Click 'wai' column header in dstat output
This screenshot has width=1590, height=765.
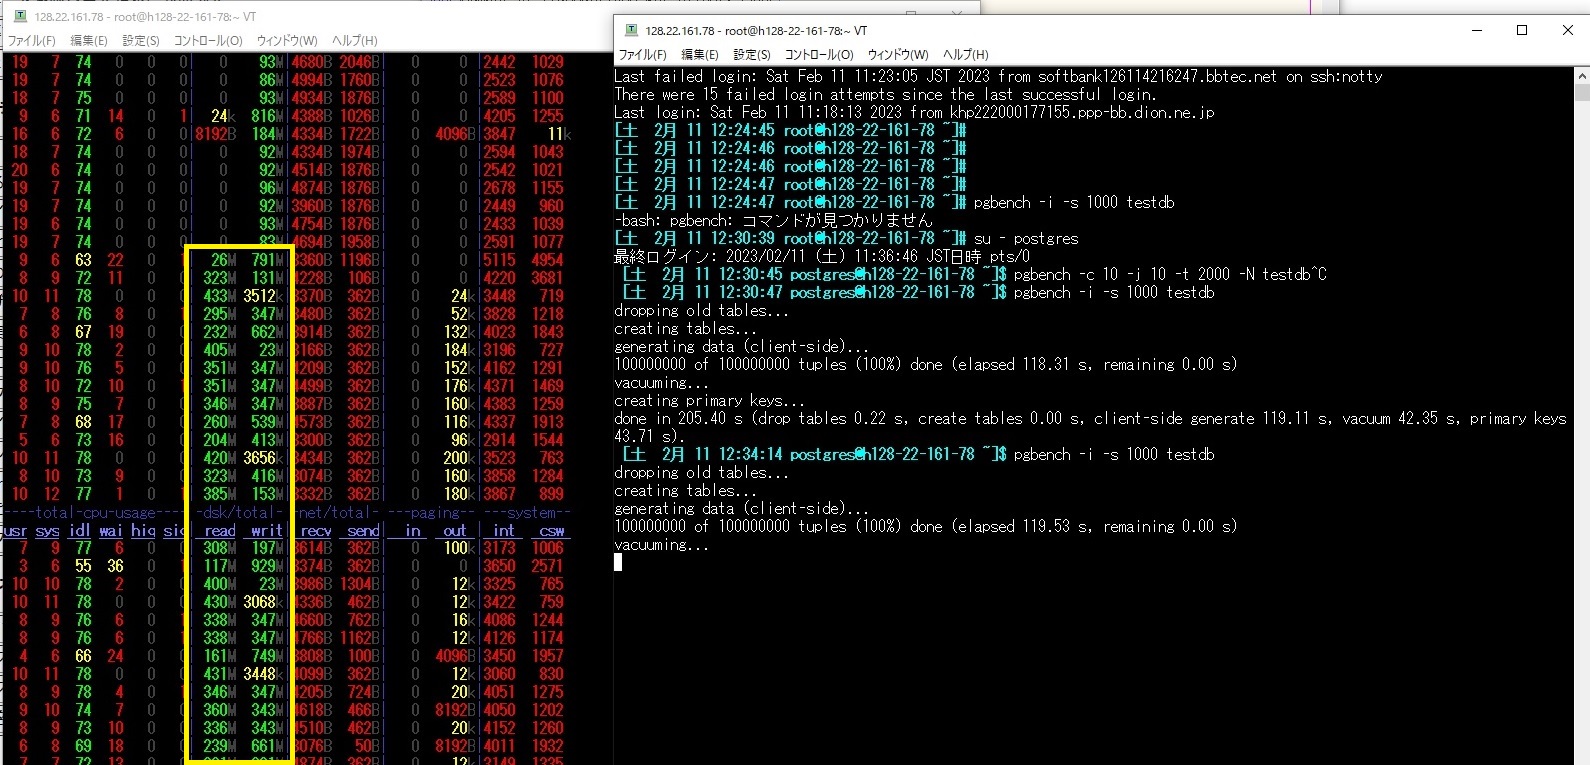pos(111,531)
